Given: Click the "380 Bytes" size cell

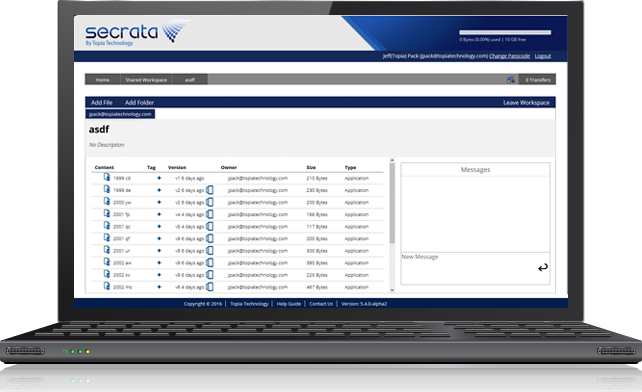Looking at the screenshot, I should [317, 263].
